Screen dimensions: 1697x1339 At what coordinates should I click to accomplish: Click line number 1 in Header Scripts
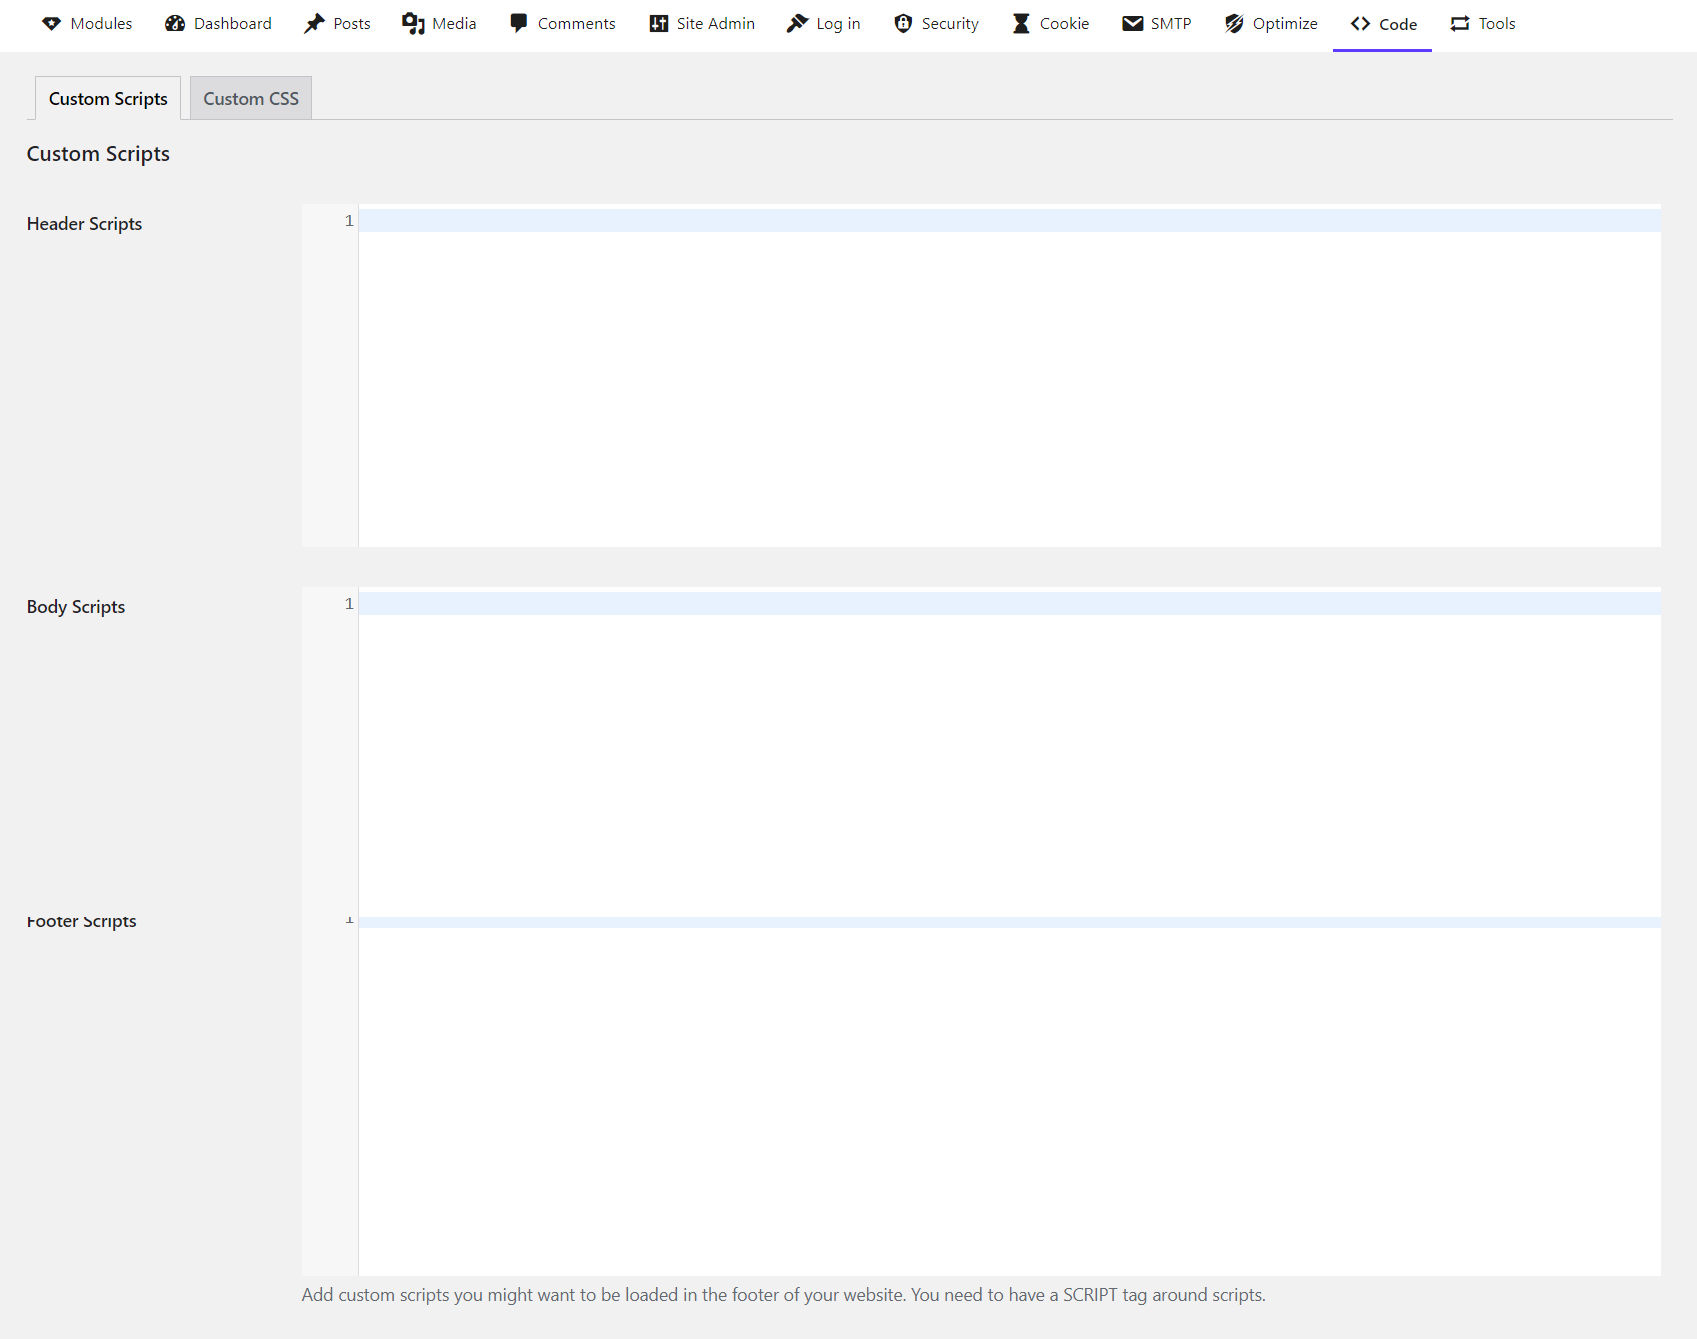tap(349, 221)
